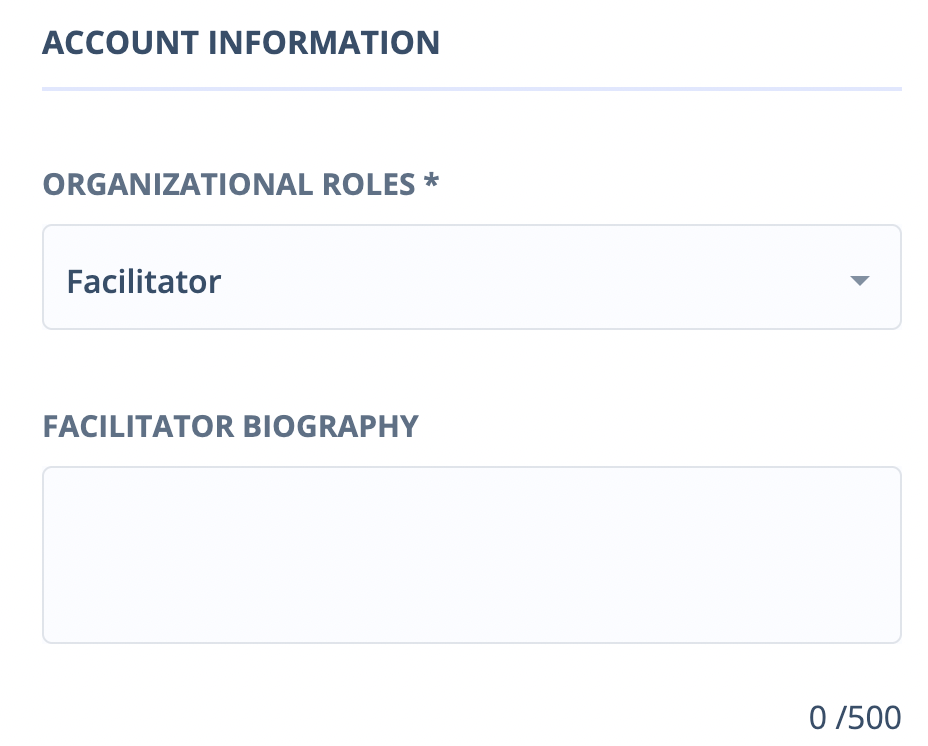Screen dimensions: 928x746
Task: Click the Account Information section title
Action: pos(240,43)
